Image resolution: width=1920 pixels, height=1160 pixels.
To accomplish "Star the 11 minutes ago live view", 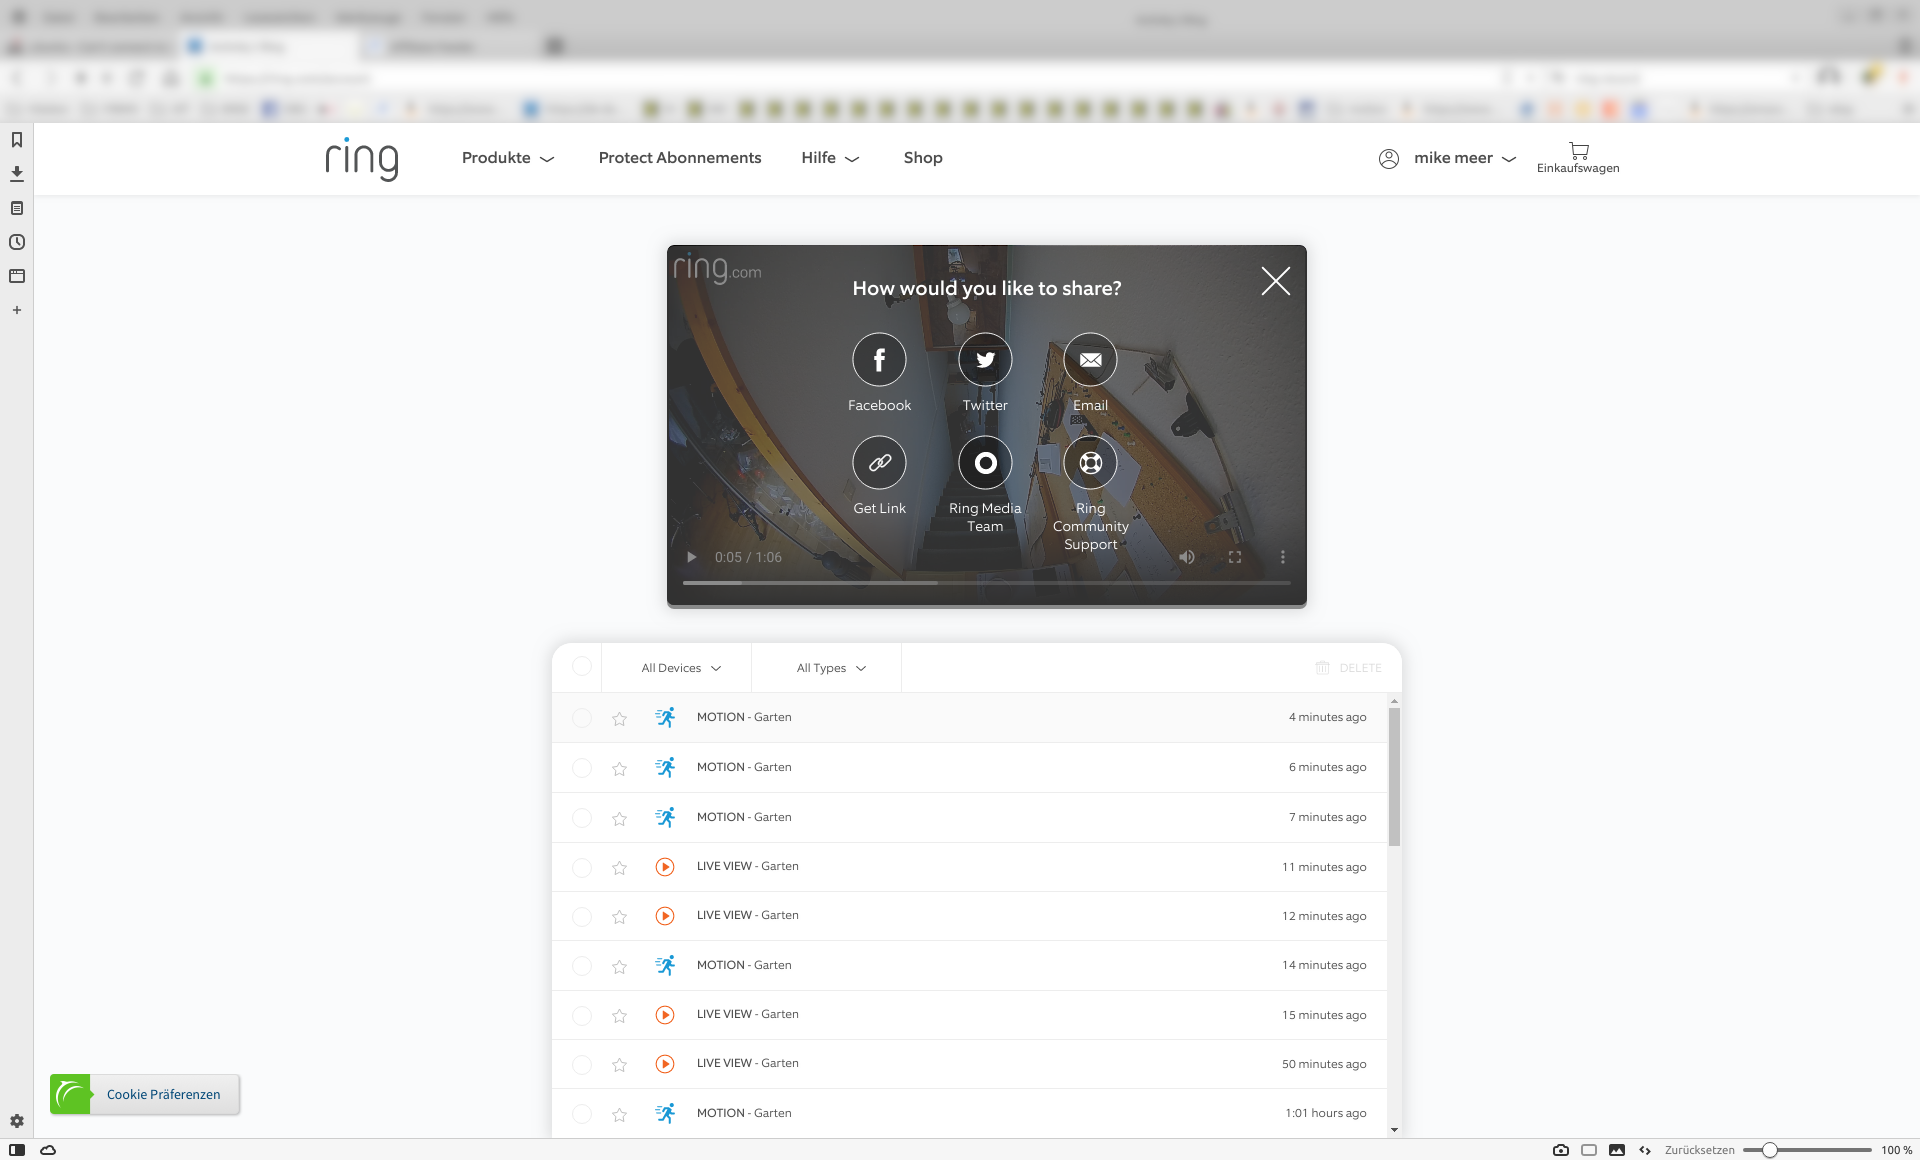I will tap(620, 867).
